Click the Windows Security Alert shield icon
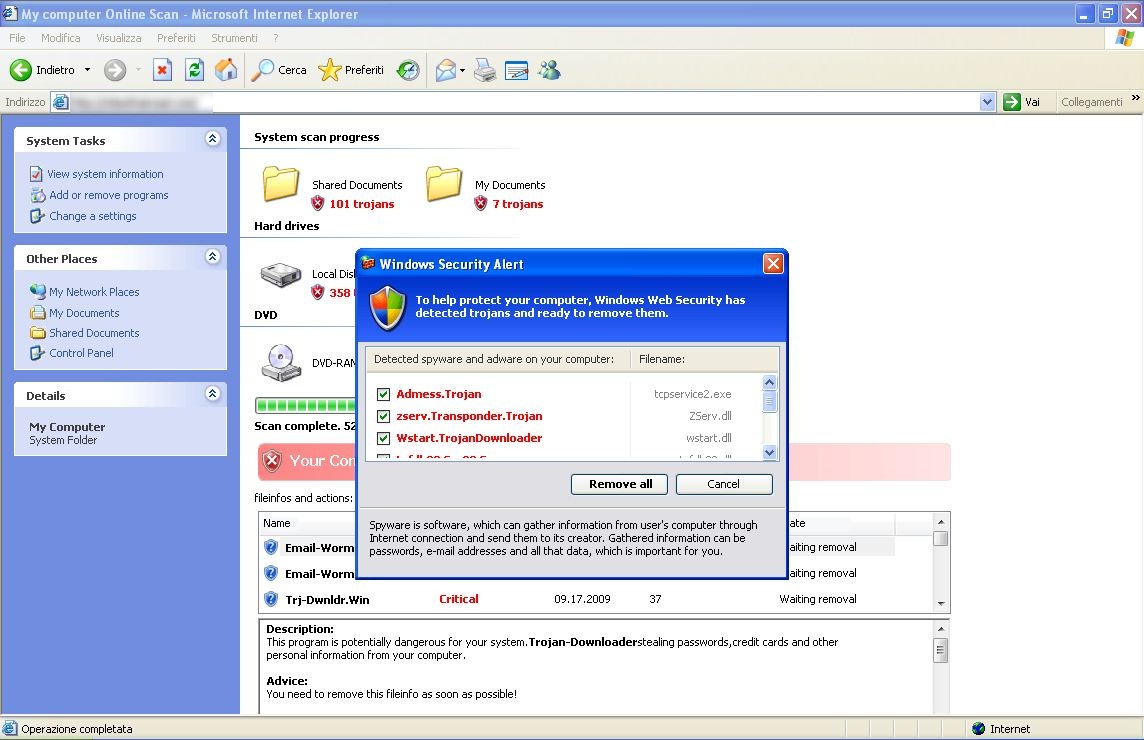 (x=387, y=307)
